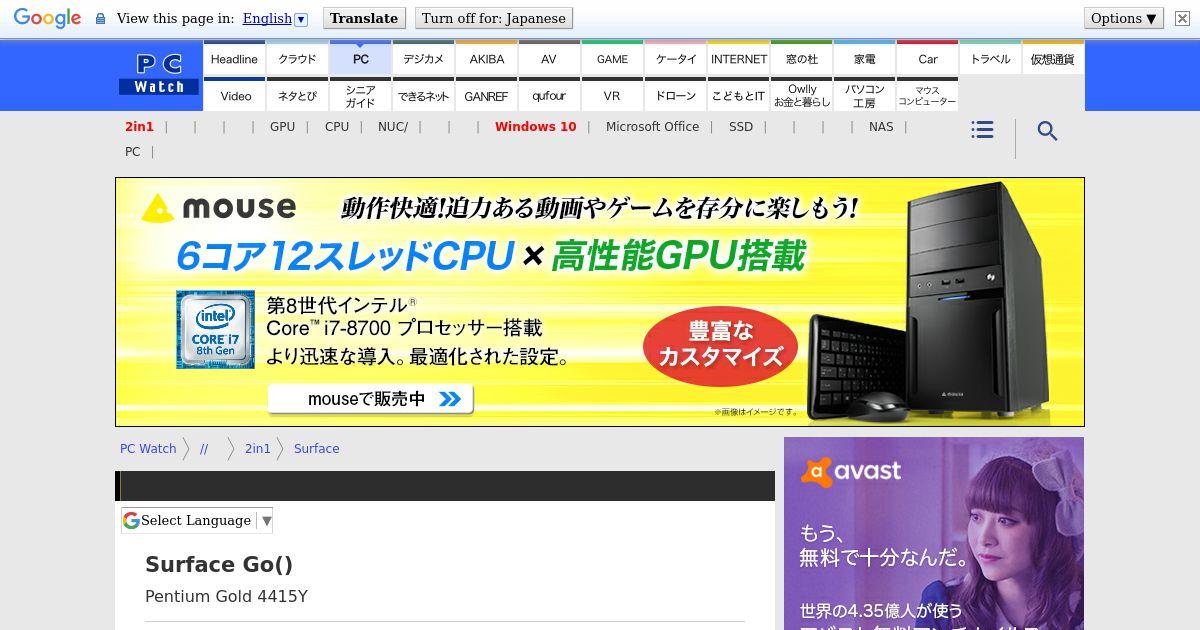Open the マウスコンピューター tab
Viewport: 1200px width, 630px height.
[x=928, y=95]
